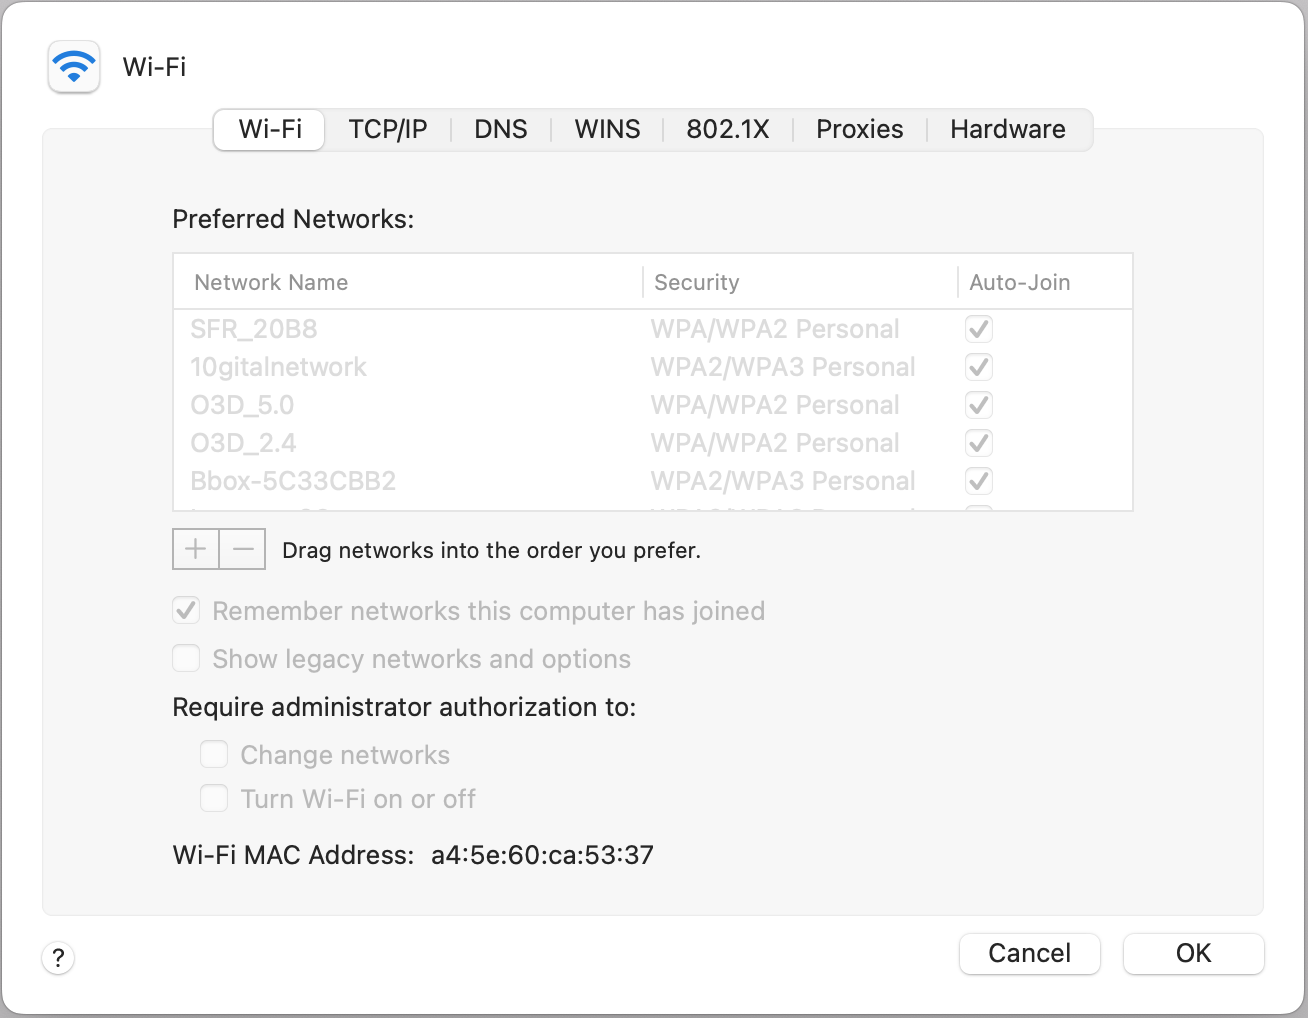View the 802.1X settings tab
Viewport: 1308px width, 1018px height.
[x=727, y=129]
